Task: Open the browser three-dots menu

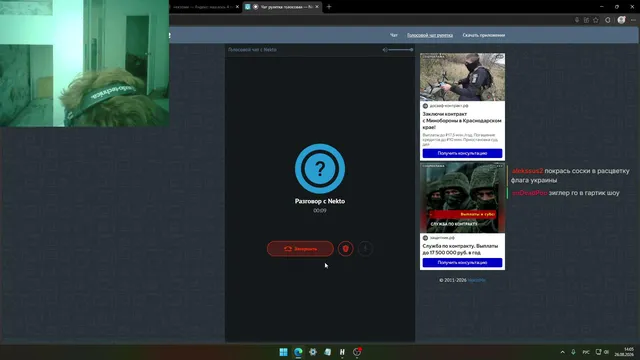Action: (633, 20)
